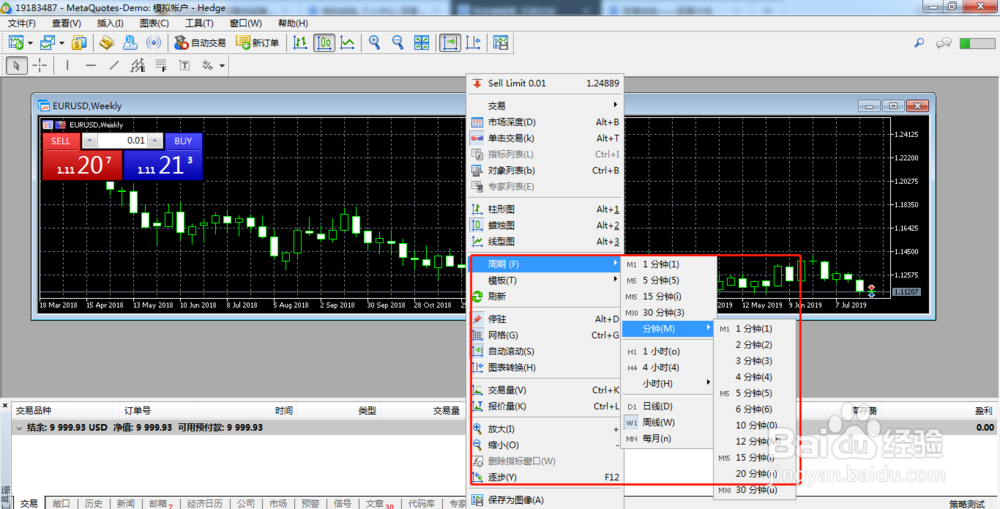Open Market Watch gold coins icon
Image resolution: width=1000 pixels, height=509 pixels.
pyautogui.click(x=79, y=43)
